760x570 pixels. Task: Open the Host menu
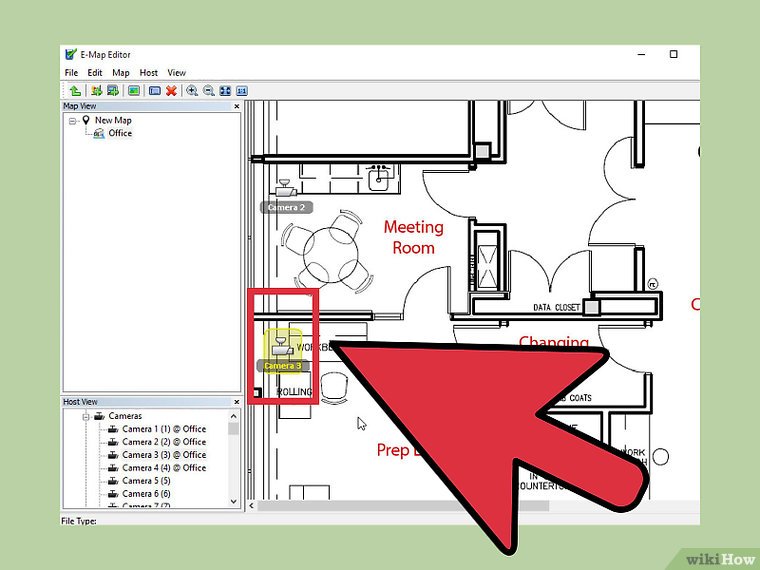148,73
